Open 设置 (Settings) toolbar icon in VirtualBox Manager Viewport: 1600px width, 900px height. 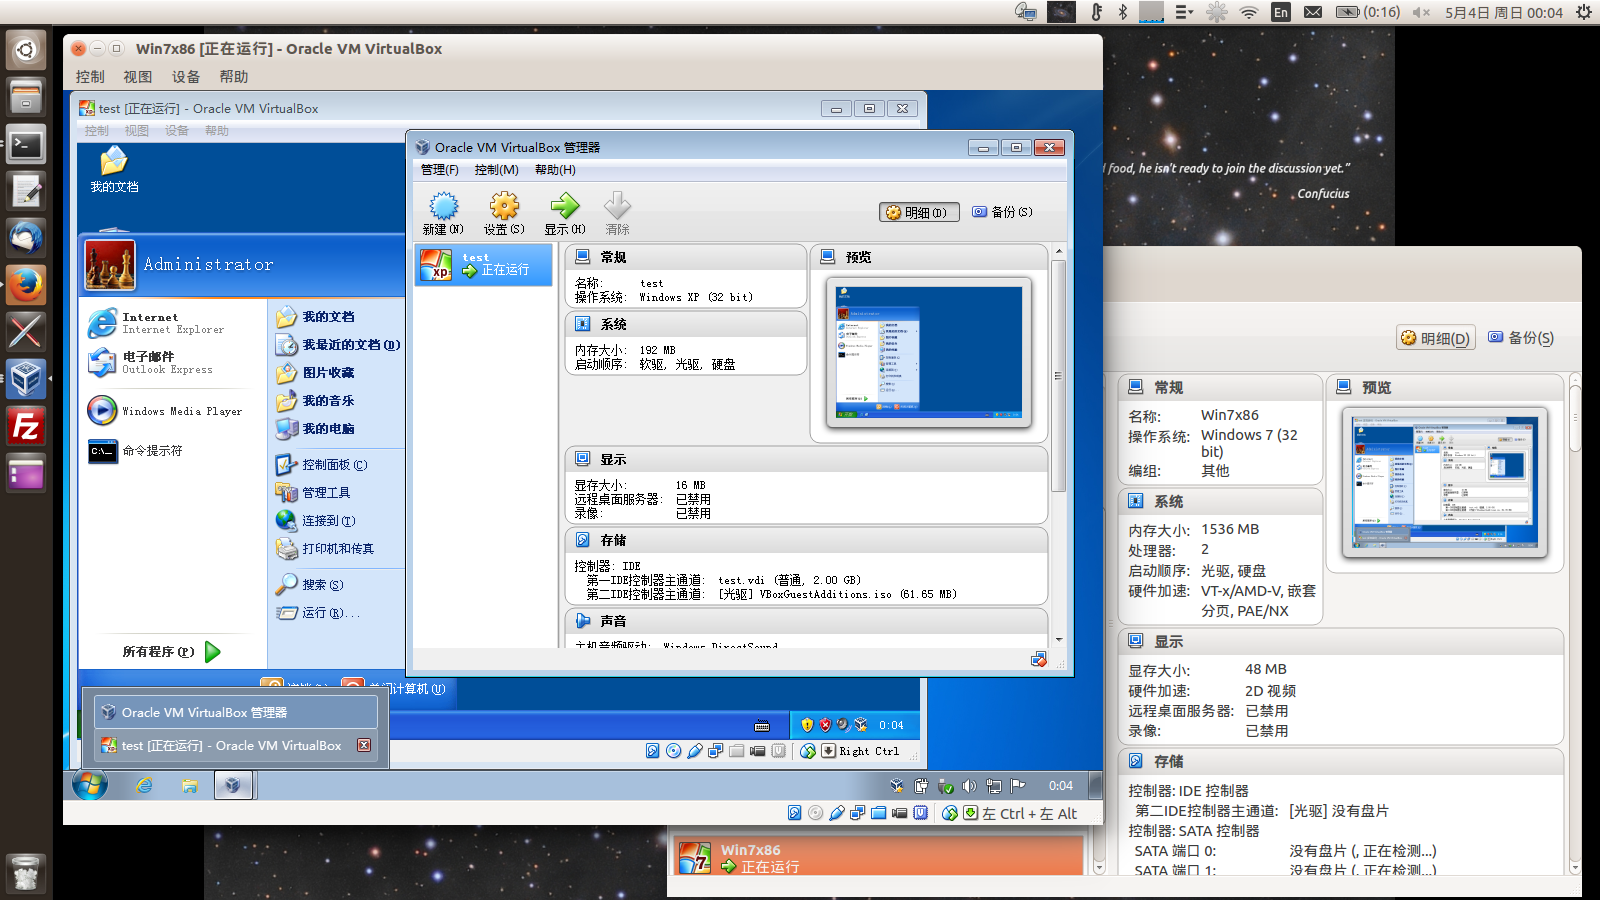click(x=504, y=213)
